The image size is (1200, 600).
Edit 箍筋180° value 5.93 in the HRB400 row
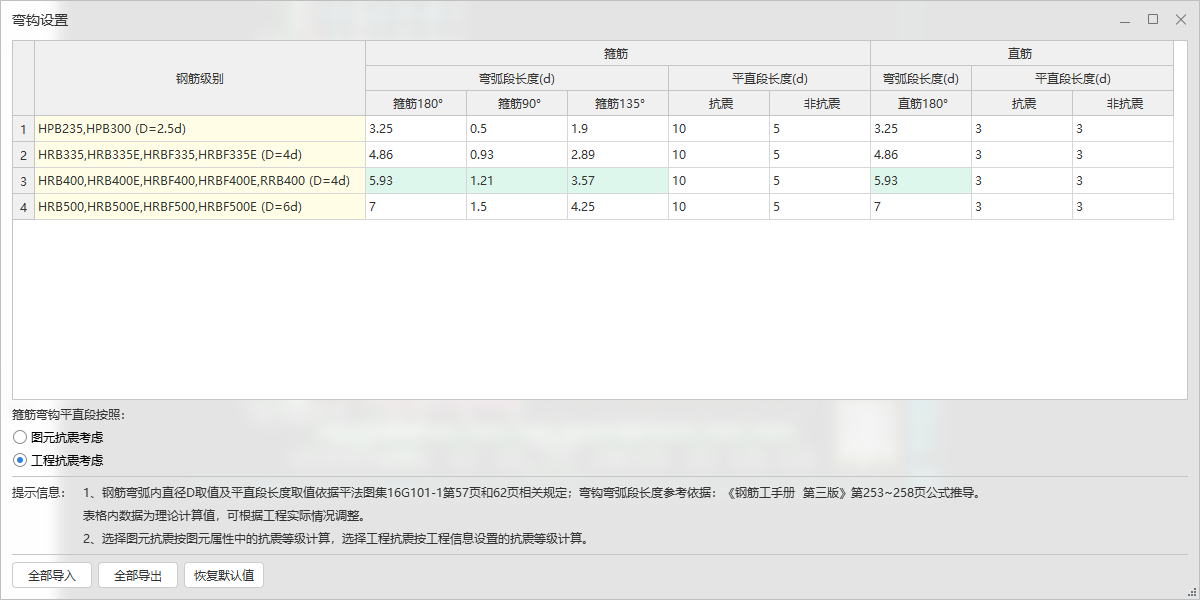coord(416,181)
